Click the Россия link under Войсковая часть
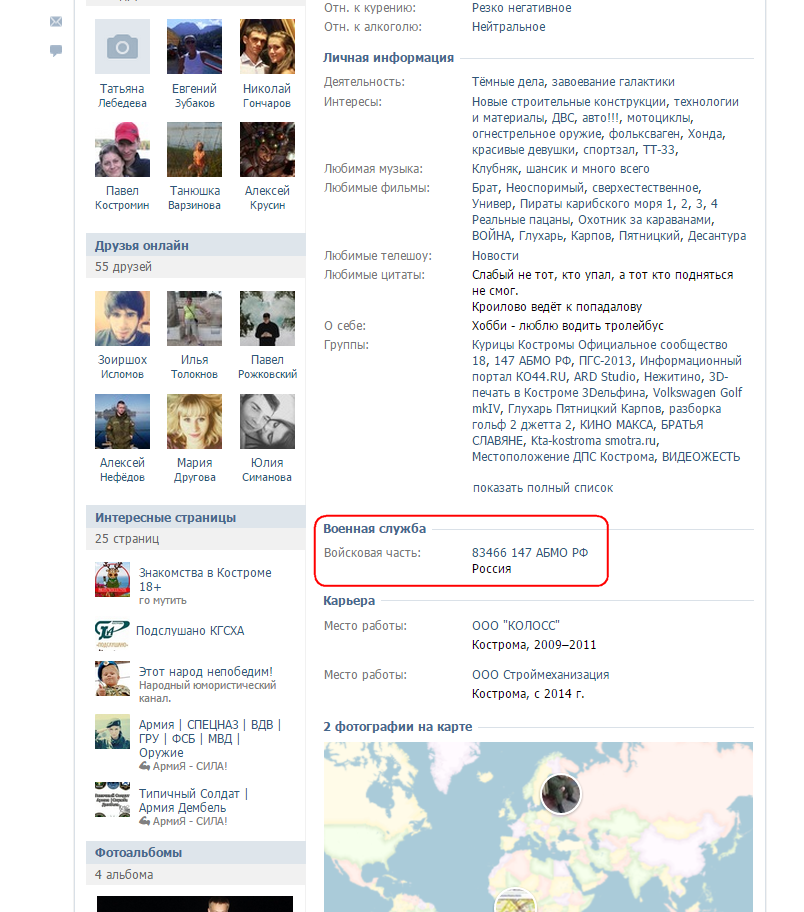Image resolution: width=804 pixels, height=912 pixels. [x=492, y=569]
